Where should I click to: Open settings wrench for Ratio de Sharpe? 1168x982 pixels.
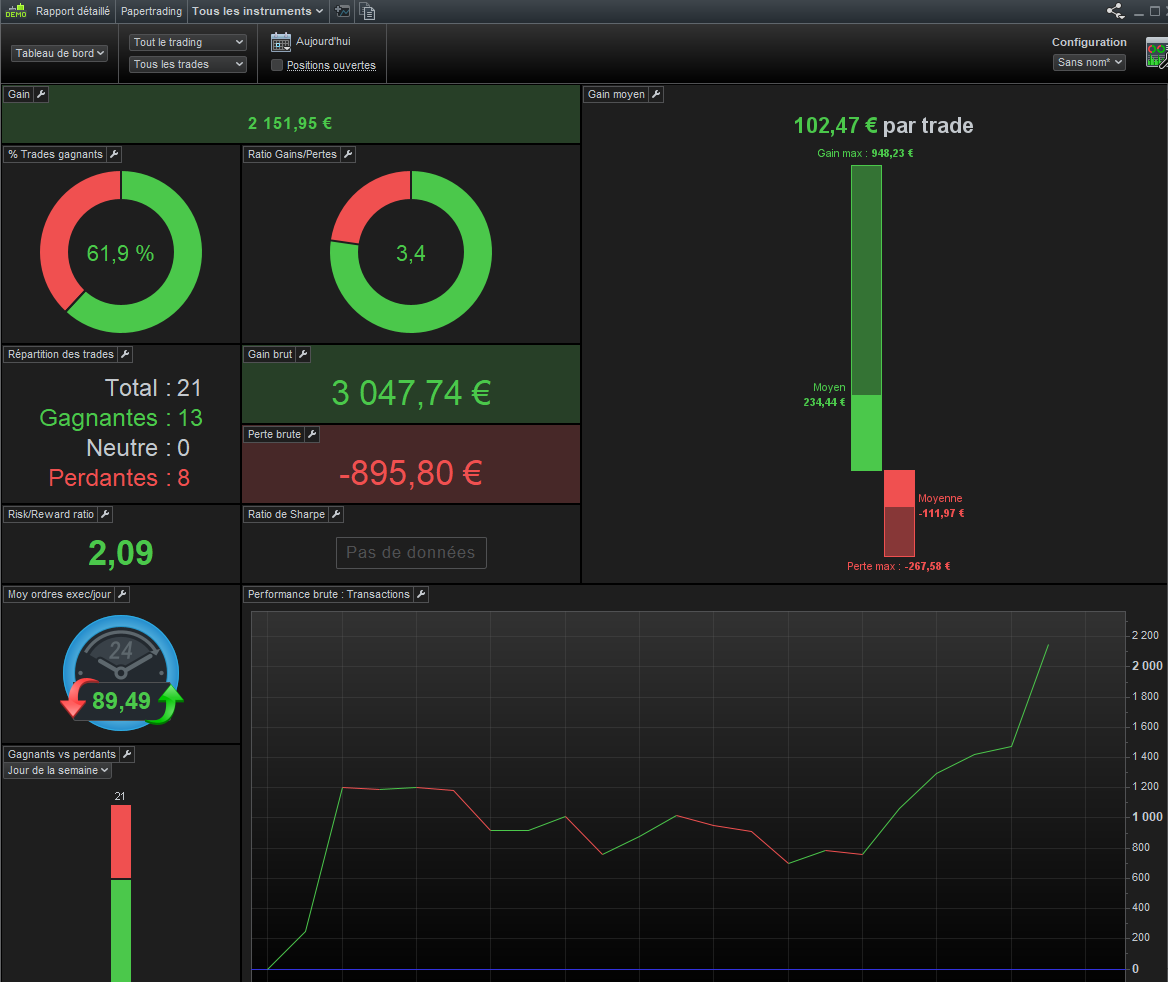pyautogui.click(x=336, y=514)
